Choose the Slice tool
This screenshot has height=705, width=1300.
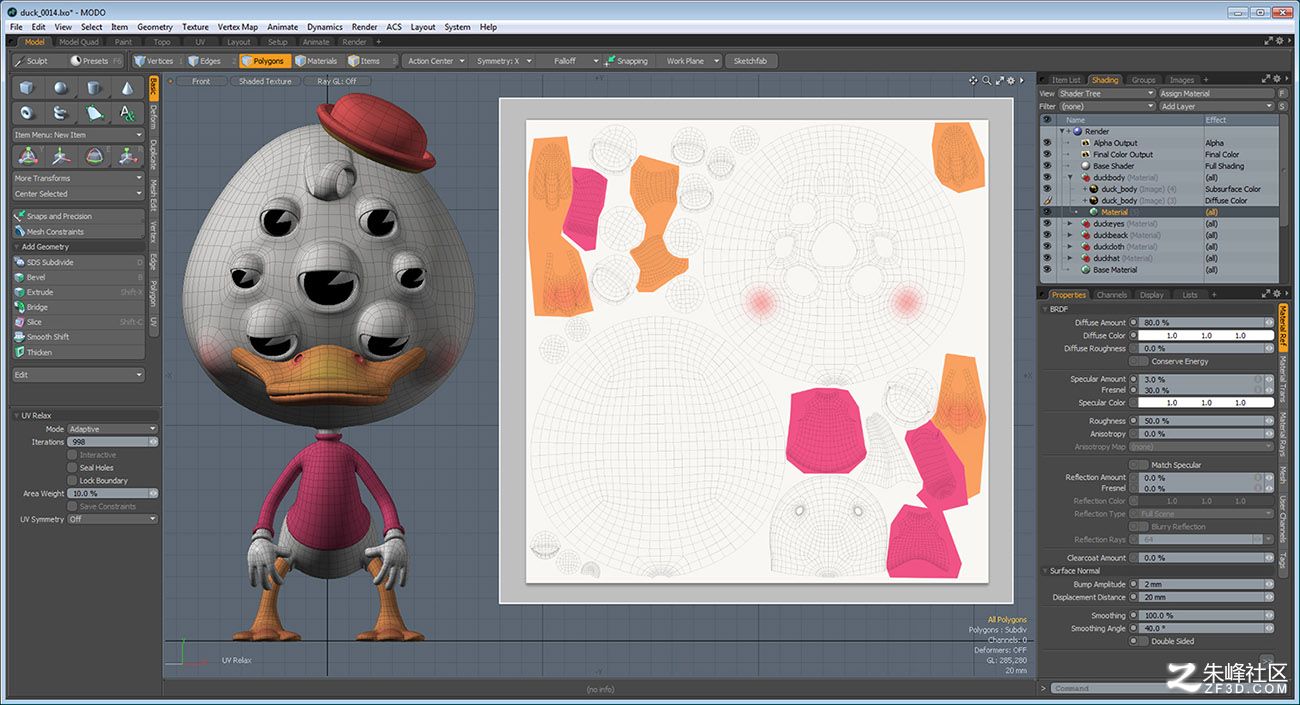tap(78, 322)
